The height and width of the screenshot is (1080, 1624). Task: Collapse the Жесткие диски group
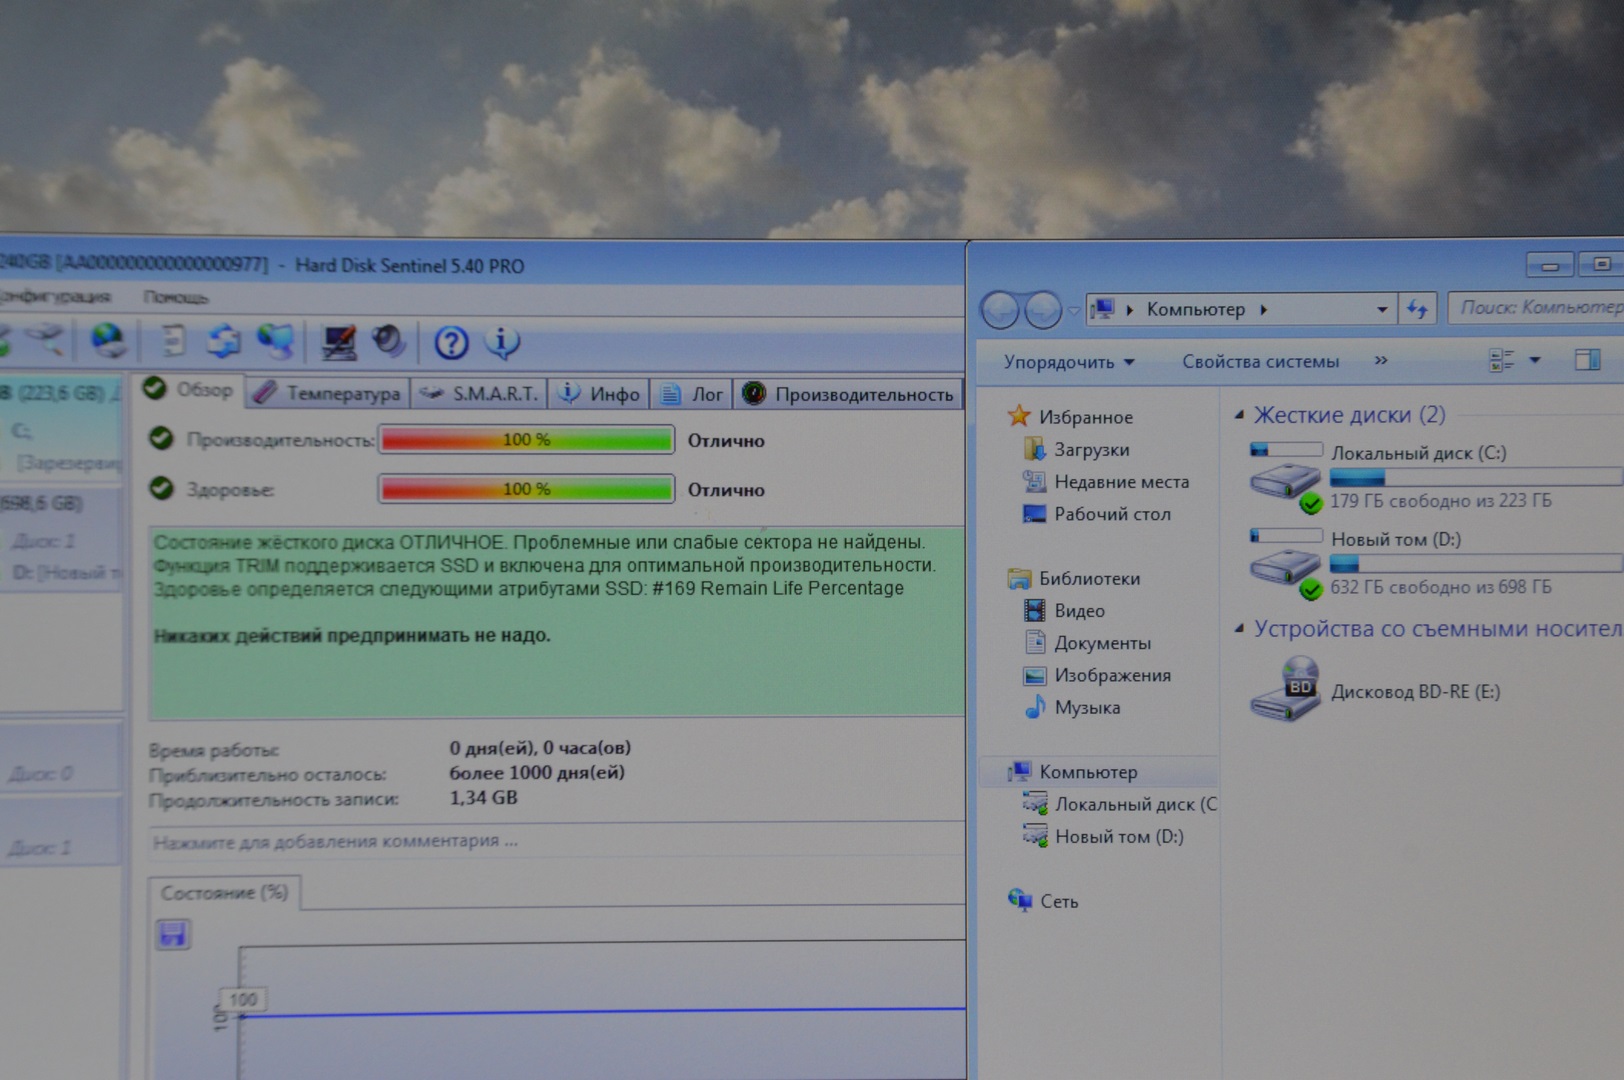(x=1240, y=415)
